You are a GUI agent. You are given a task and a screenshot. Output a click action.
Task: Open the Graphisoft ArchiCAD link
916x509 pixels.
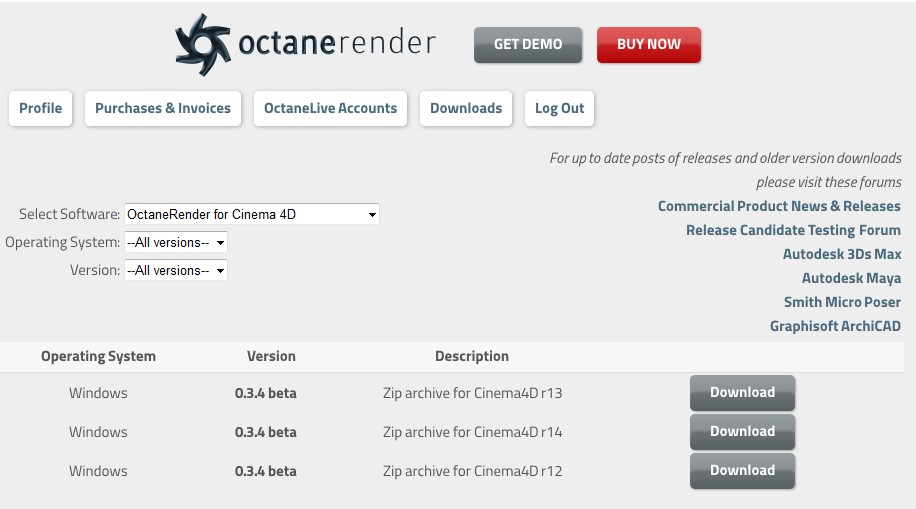pos(835,326)
